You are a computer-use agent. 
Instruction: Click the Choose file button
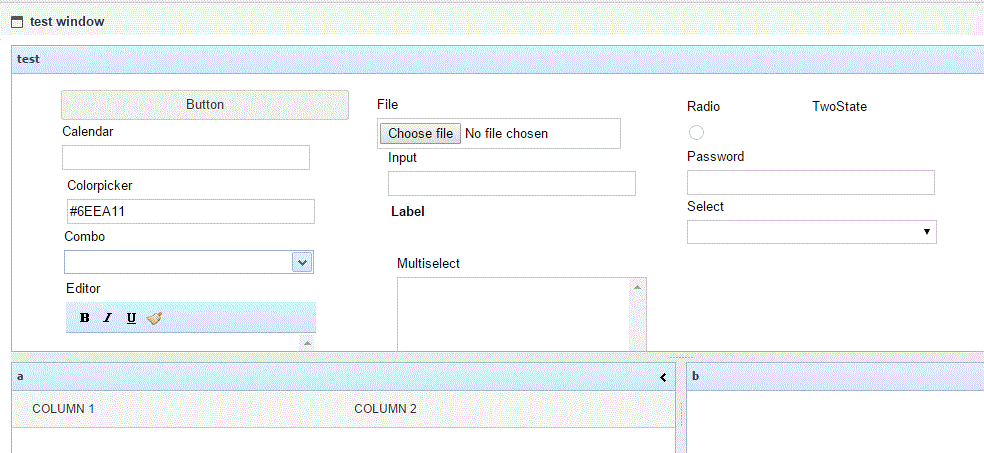pos(420,134)
